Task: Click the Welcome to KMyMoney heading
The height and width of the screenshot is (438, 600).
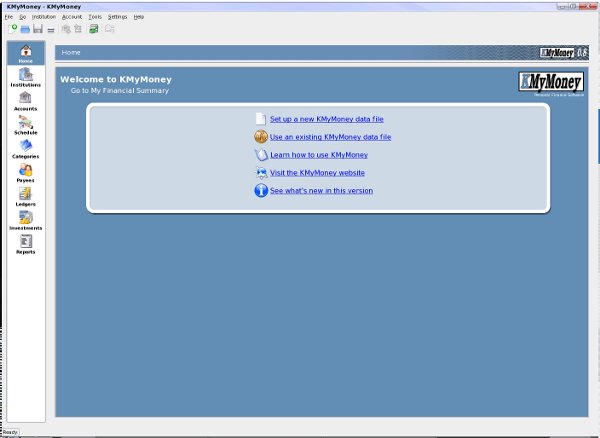Action: [116, 79]
